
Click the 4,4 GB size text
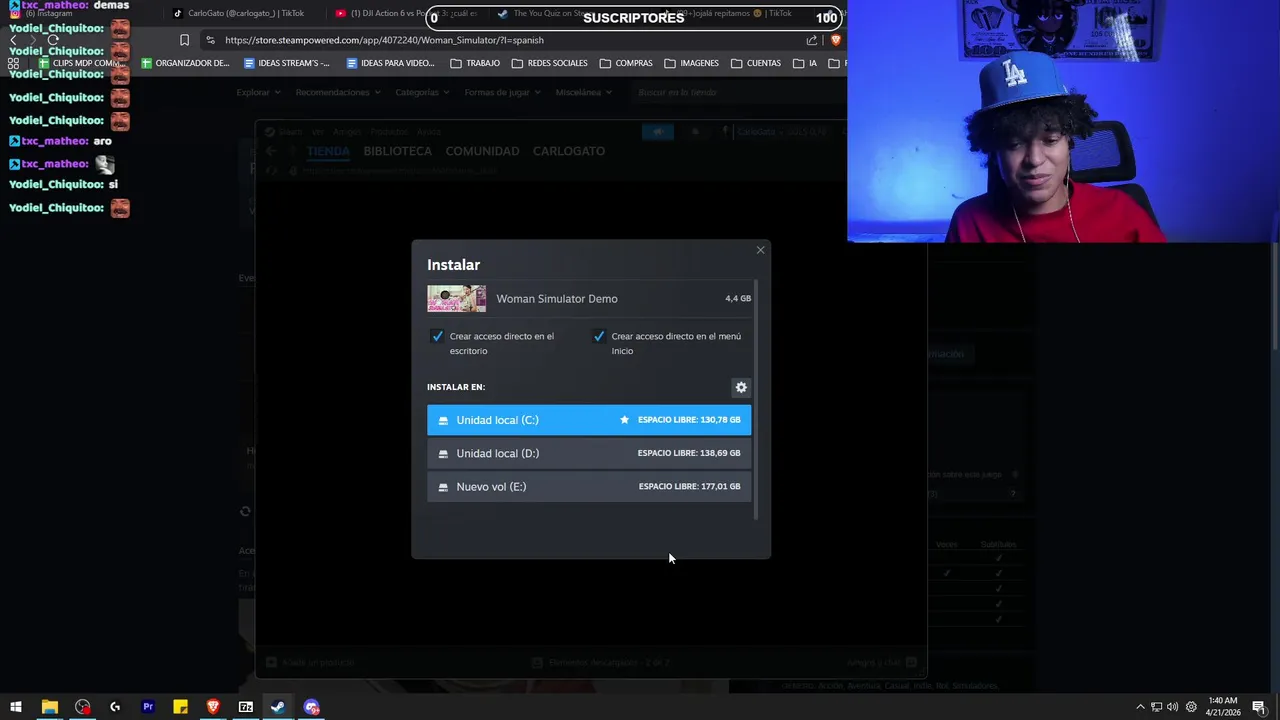pos(738,299)
